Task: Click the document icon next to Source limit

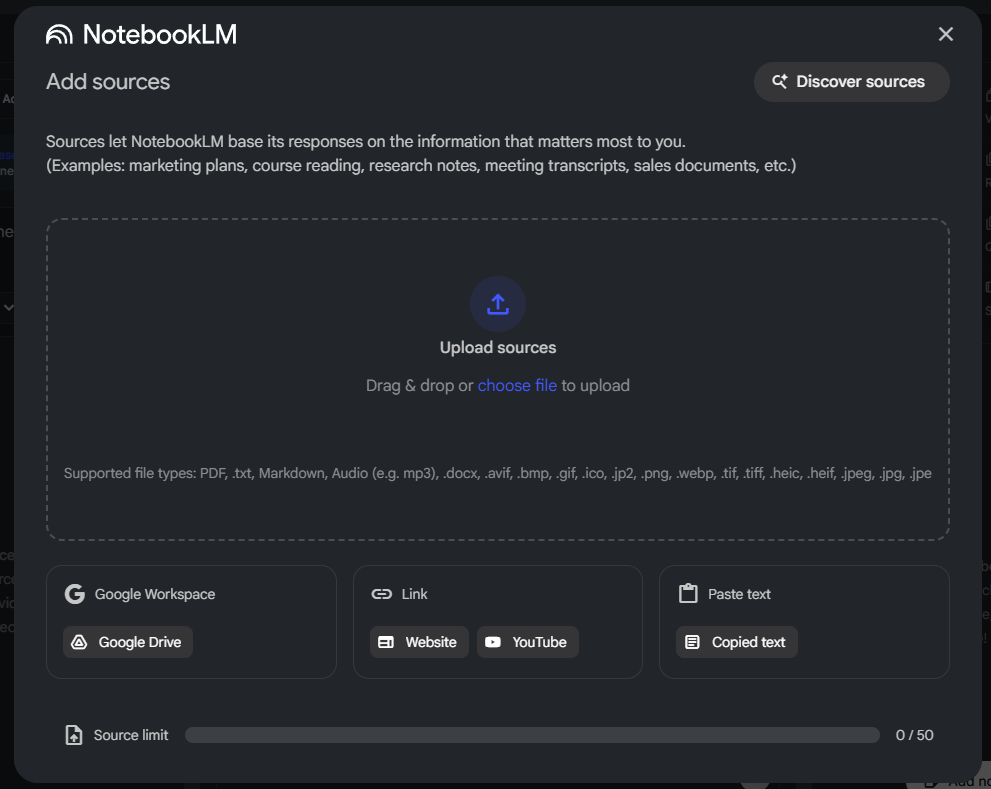Action: 74,734
